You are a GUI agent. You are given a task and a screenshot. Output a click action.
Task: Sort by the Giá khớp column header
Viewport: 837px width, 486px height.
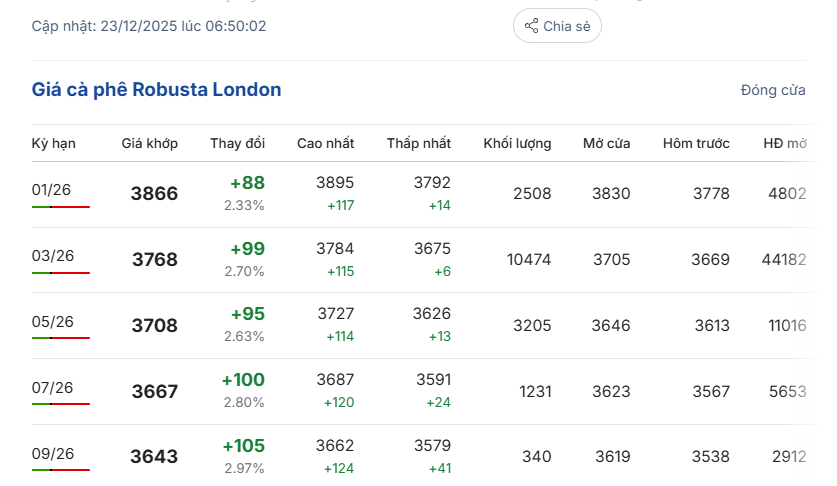(x=150, y=143)
